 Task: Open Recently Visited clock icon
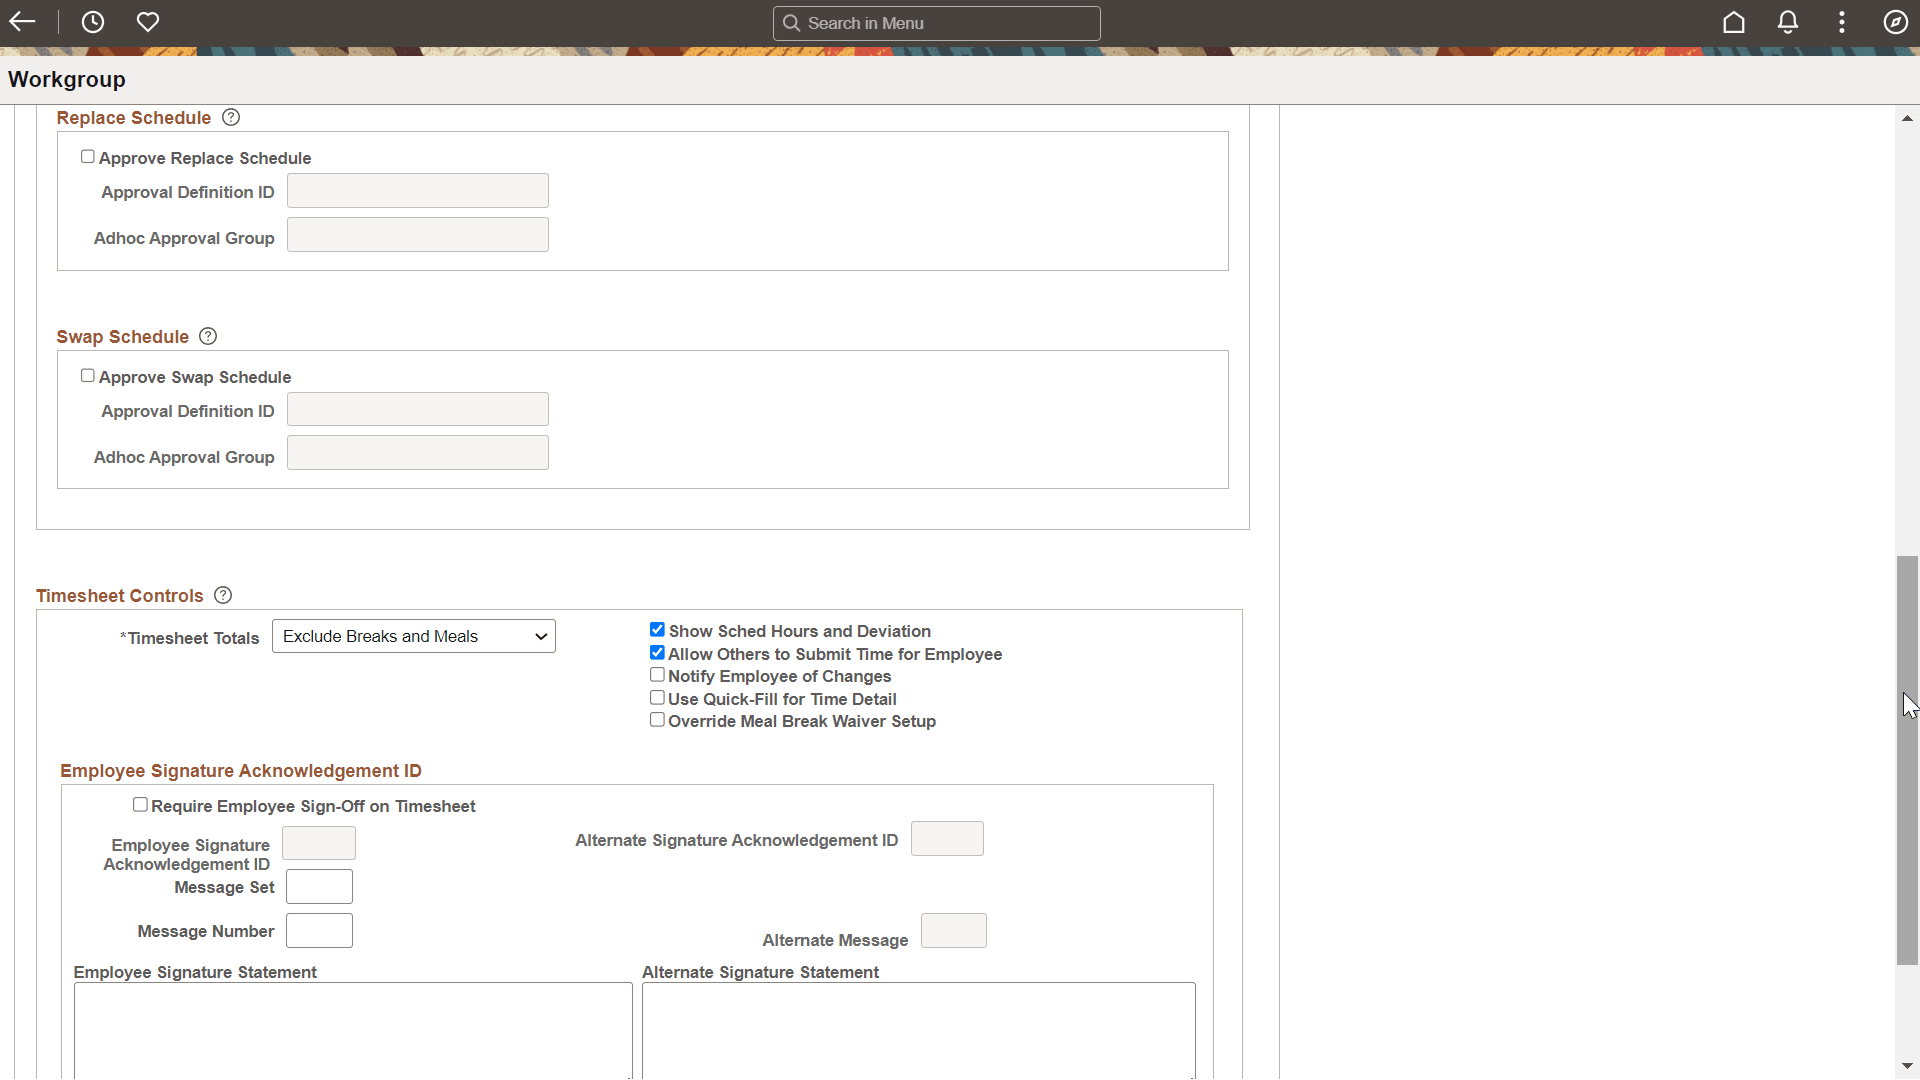(x=93, y=22)
